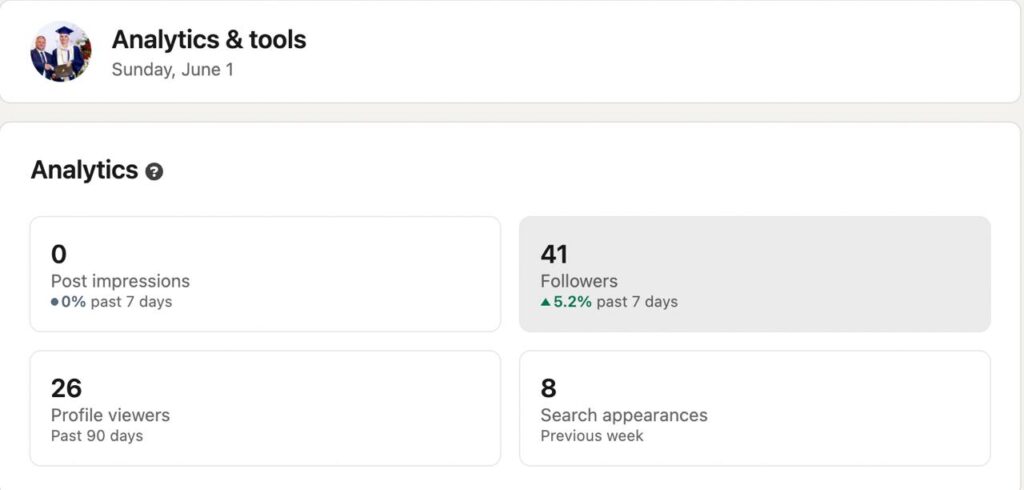1024x490 pixels.
Task: Open the Post impressions card
Action: click(265, 274)
